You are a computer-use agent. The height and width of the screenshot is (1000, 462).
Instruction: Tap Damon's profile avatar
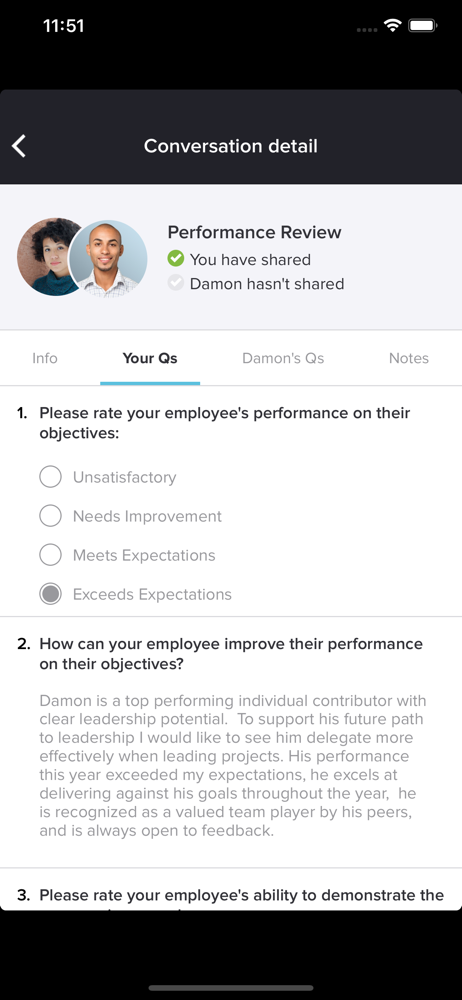(108, 259)
